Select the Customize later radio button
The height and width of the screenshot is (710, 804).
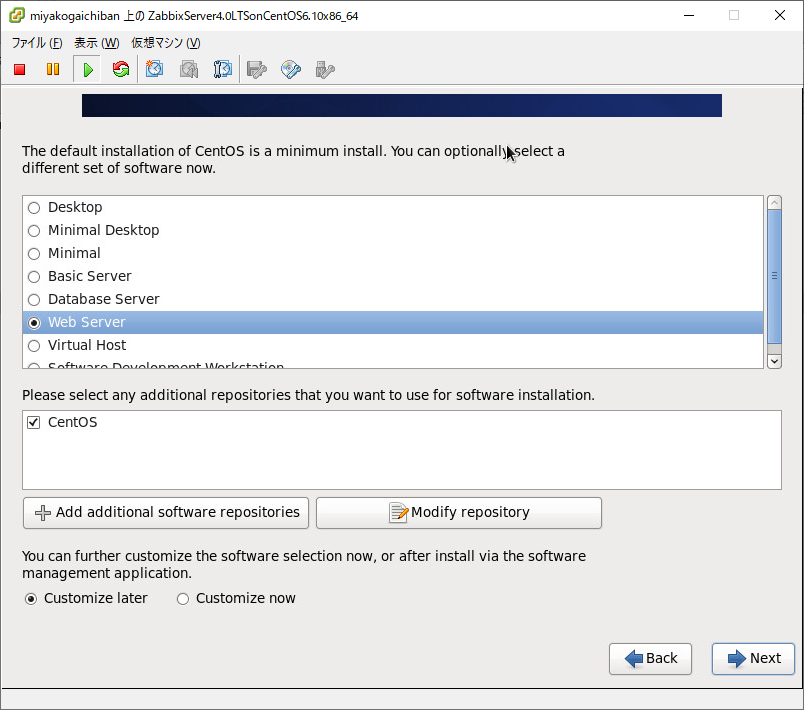click(x=31, y=599)
